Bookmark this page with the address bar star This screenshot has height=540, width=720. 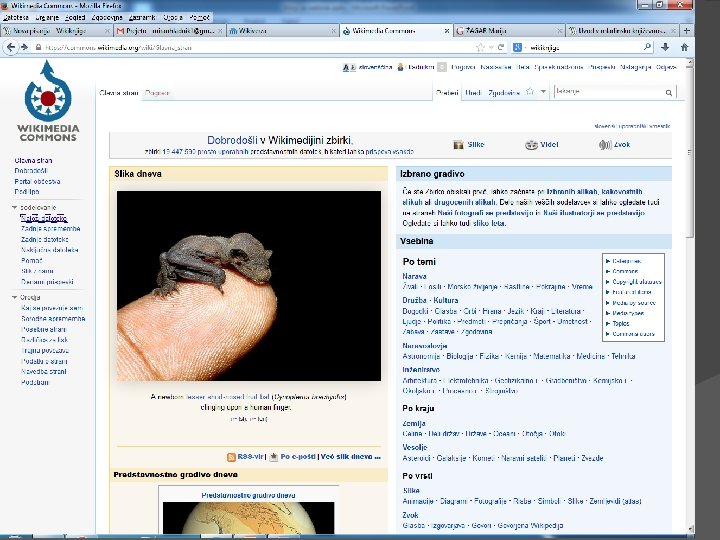click(x=480, y=47)
